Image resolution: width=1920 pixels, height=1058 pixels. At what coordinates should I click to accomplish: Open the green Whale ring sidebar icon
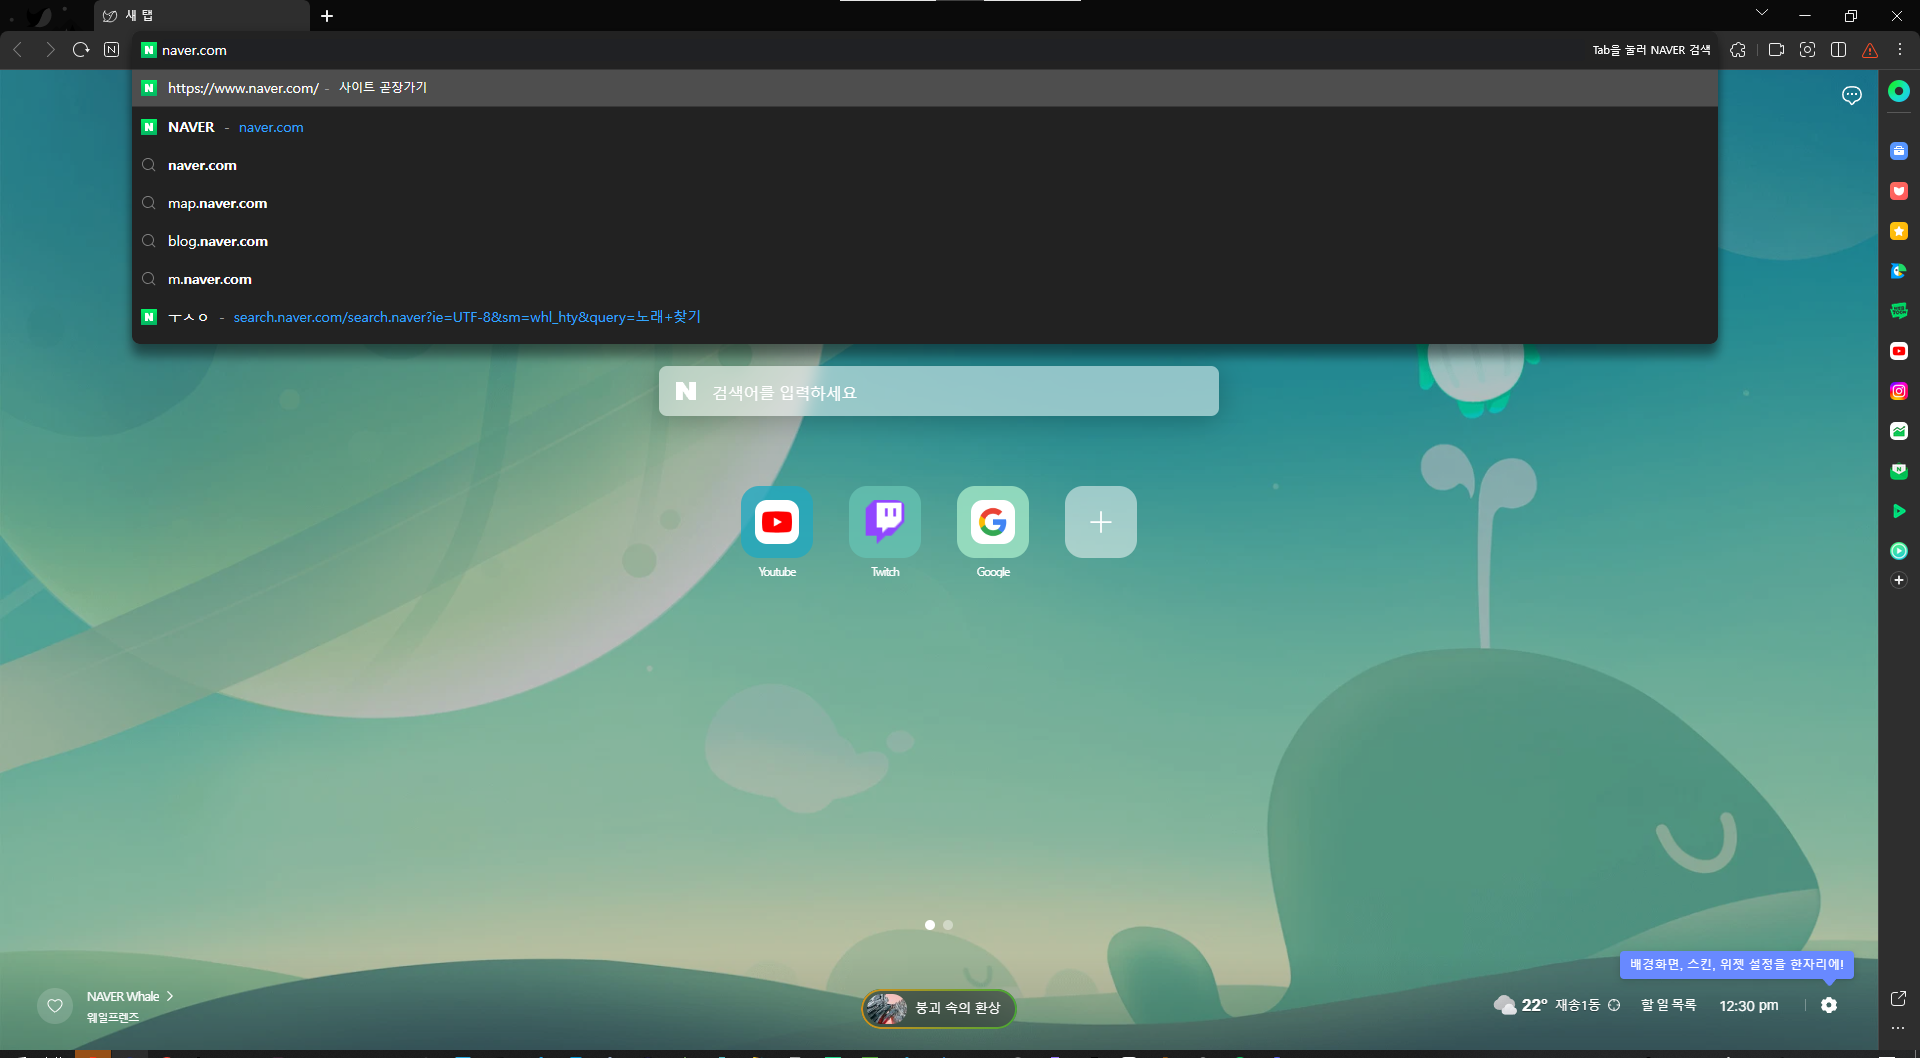(x=1899, y=91)
